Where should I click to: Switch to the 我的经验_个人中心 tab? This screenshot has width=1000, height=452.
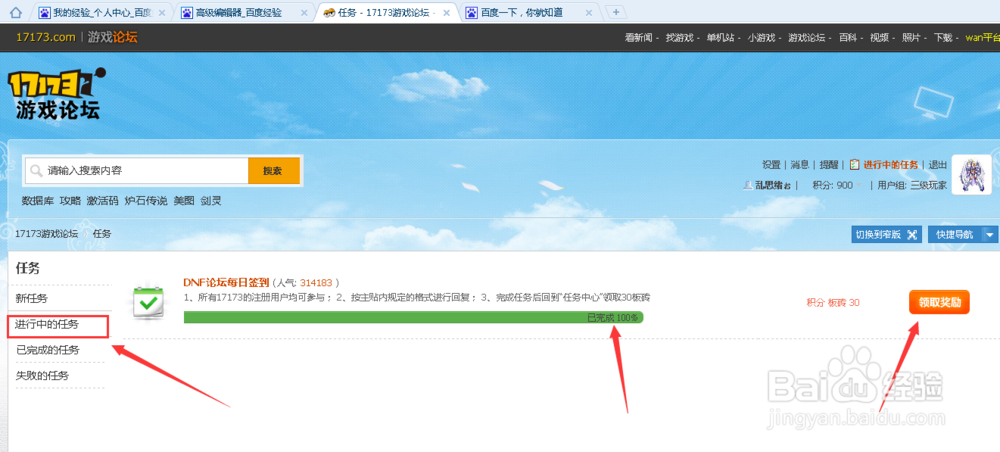(x=101, y=13)
